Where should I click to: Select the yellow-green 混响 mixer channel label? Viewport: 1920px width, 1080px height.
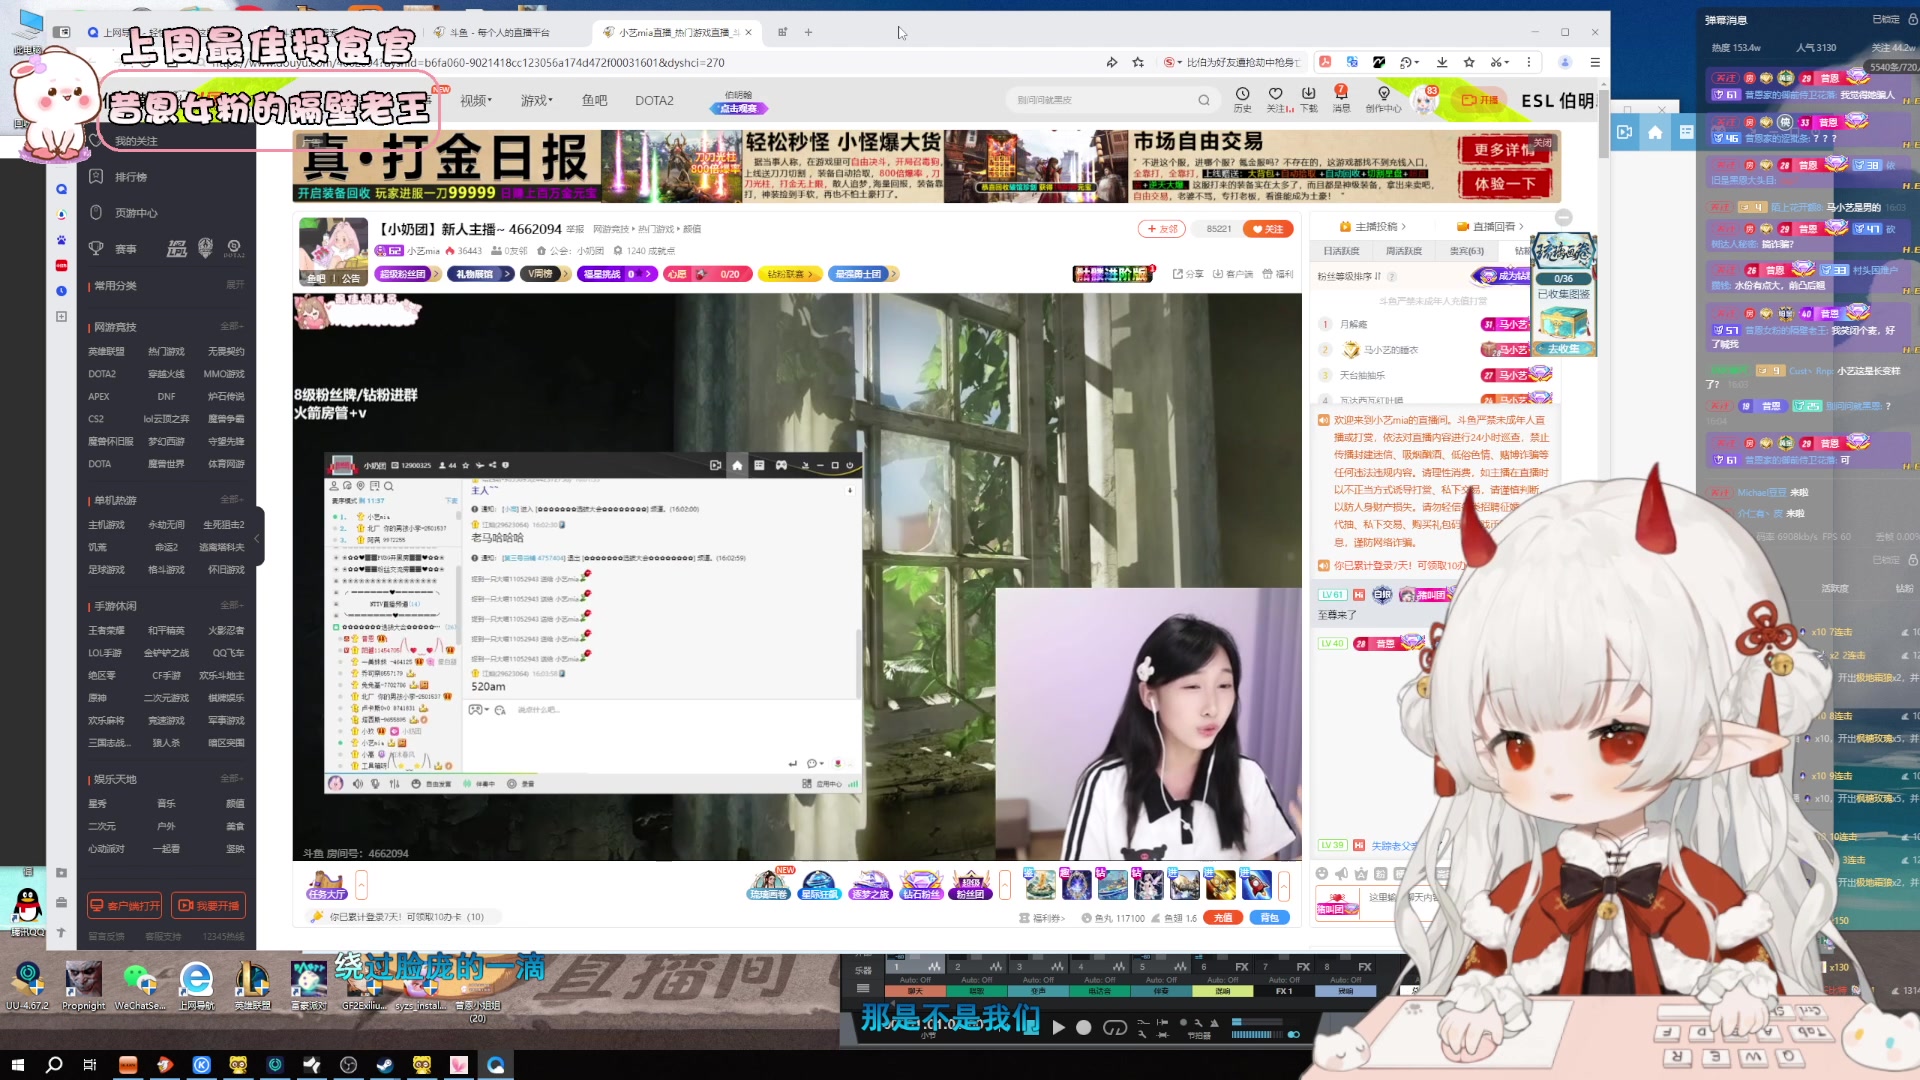[x=1222, y=991]
